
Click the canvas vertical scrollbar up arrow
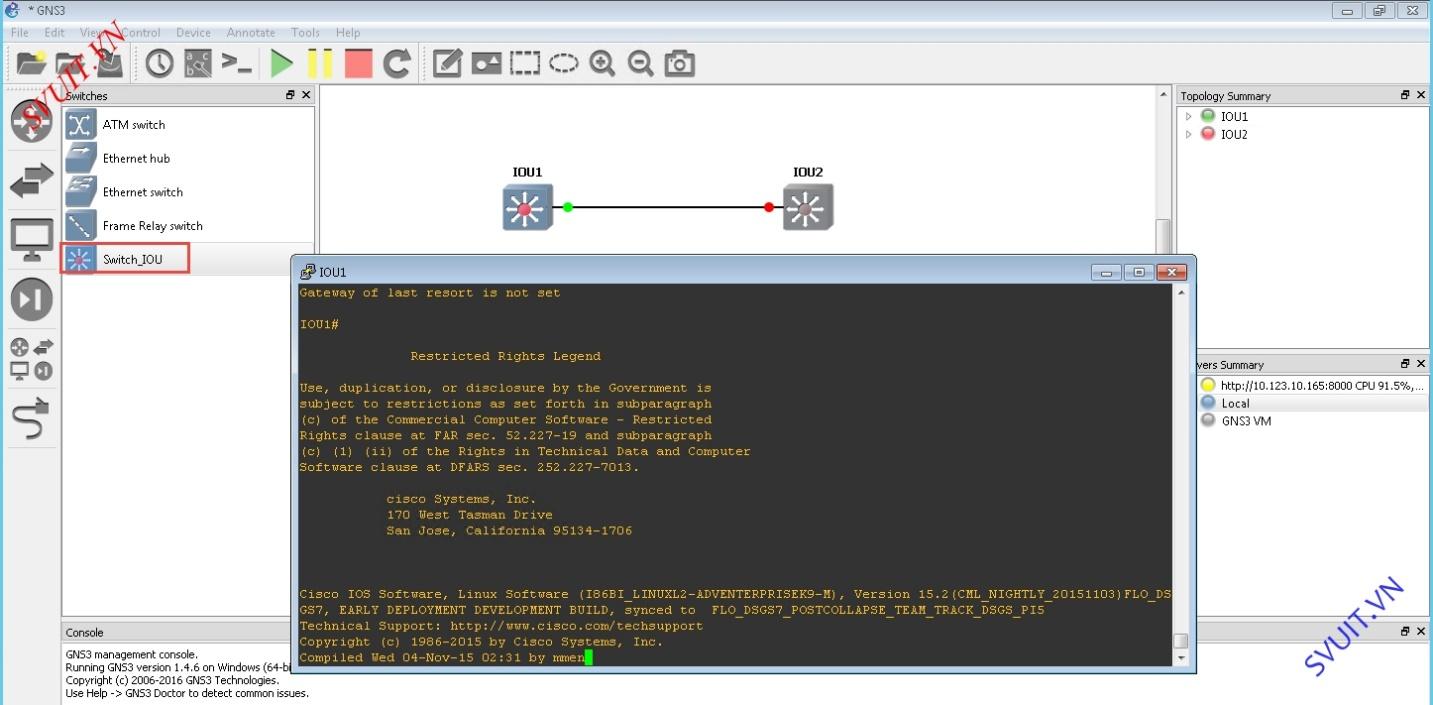[x=1163, y=95]
